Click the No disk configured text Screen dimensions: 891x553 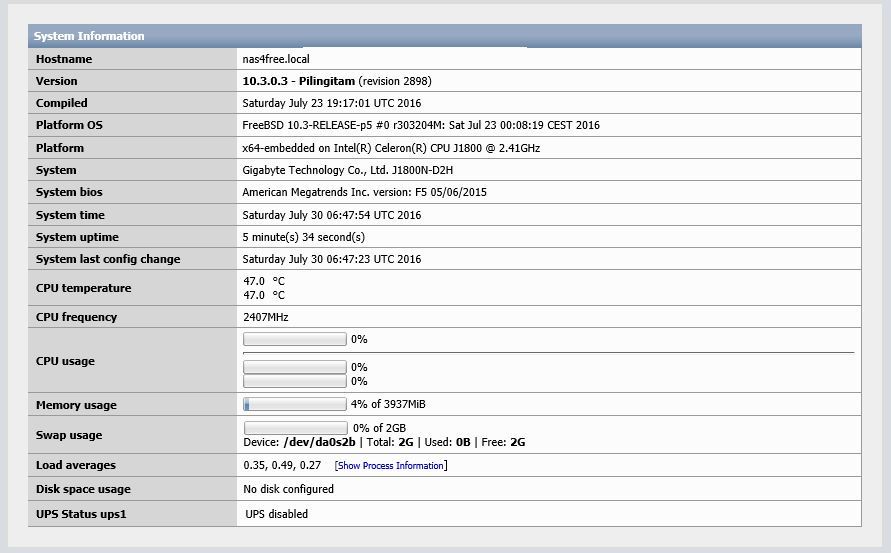pos(288,489)
